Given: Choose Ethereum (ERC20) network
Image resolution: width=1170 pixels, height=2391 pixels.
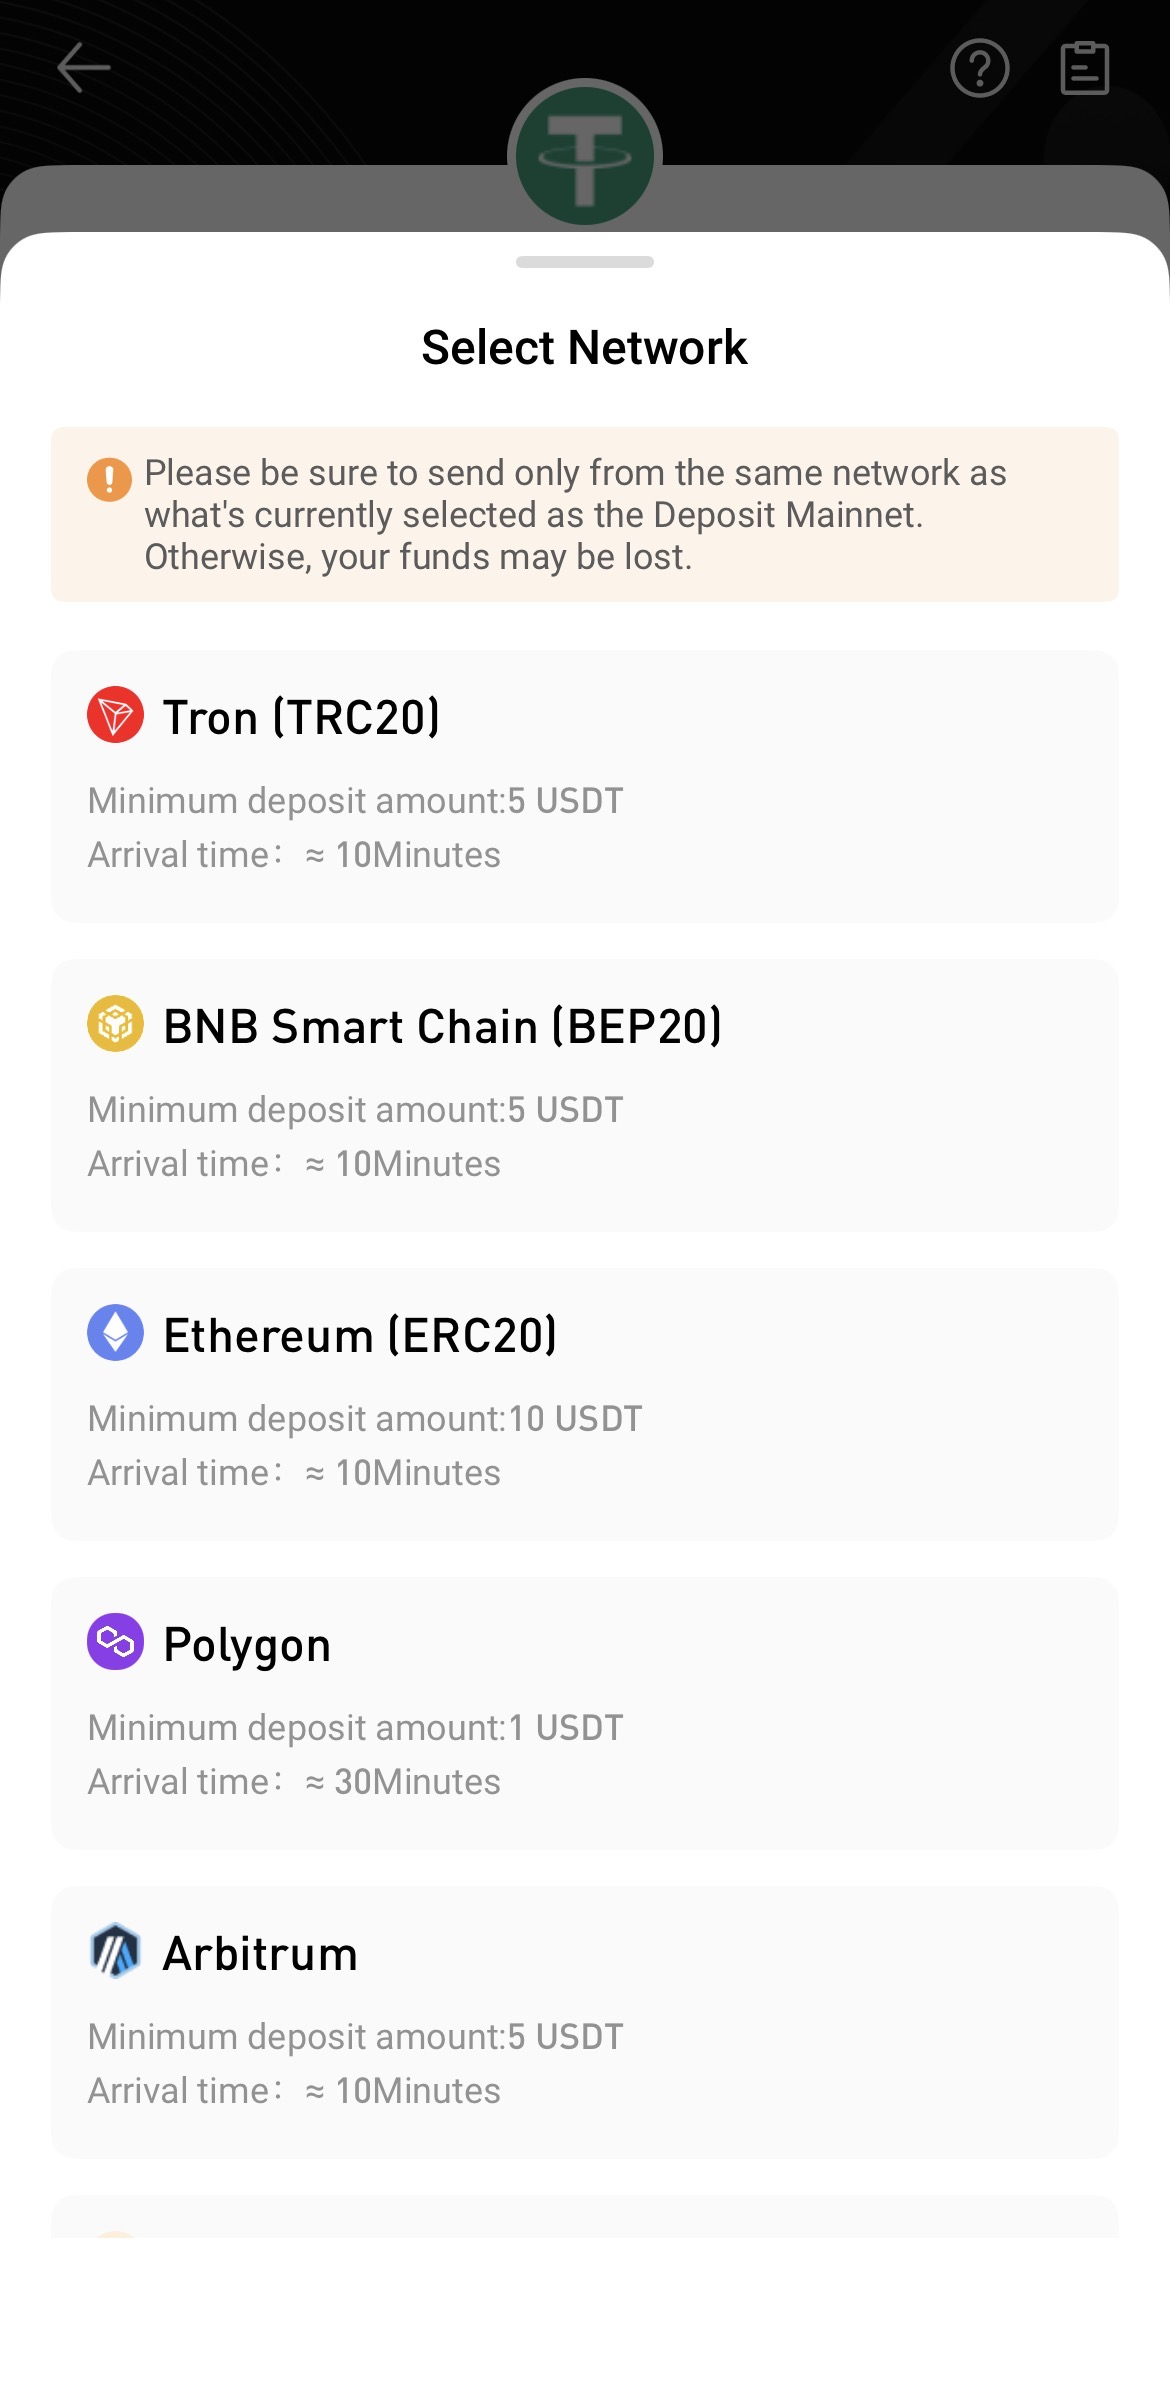Looking at the screenshot, I should tap(584, 1404).
